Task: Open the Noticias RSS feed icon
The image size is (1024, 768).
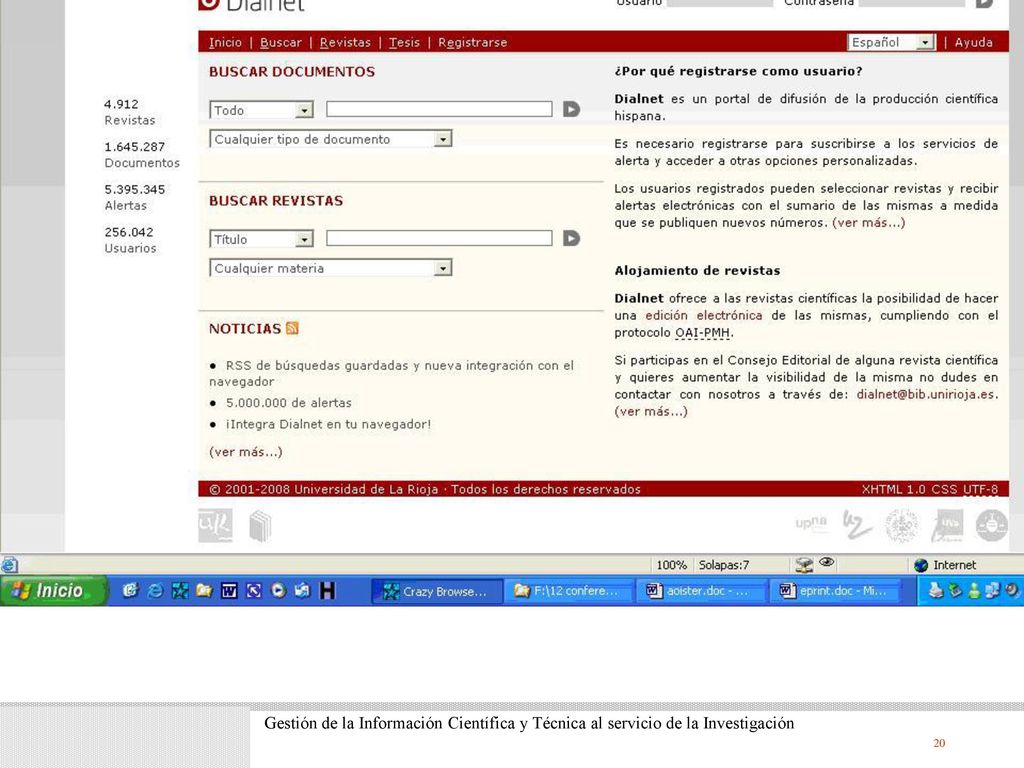Action: pyautogui.click(x=292, y=328)
